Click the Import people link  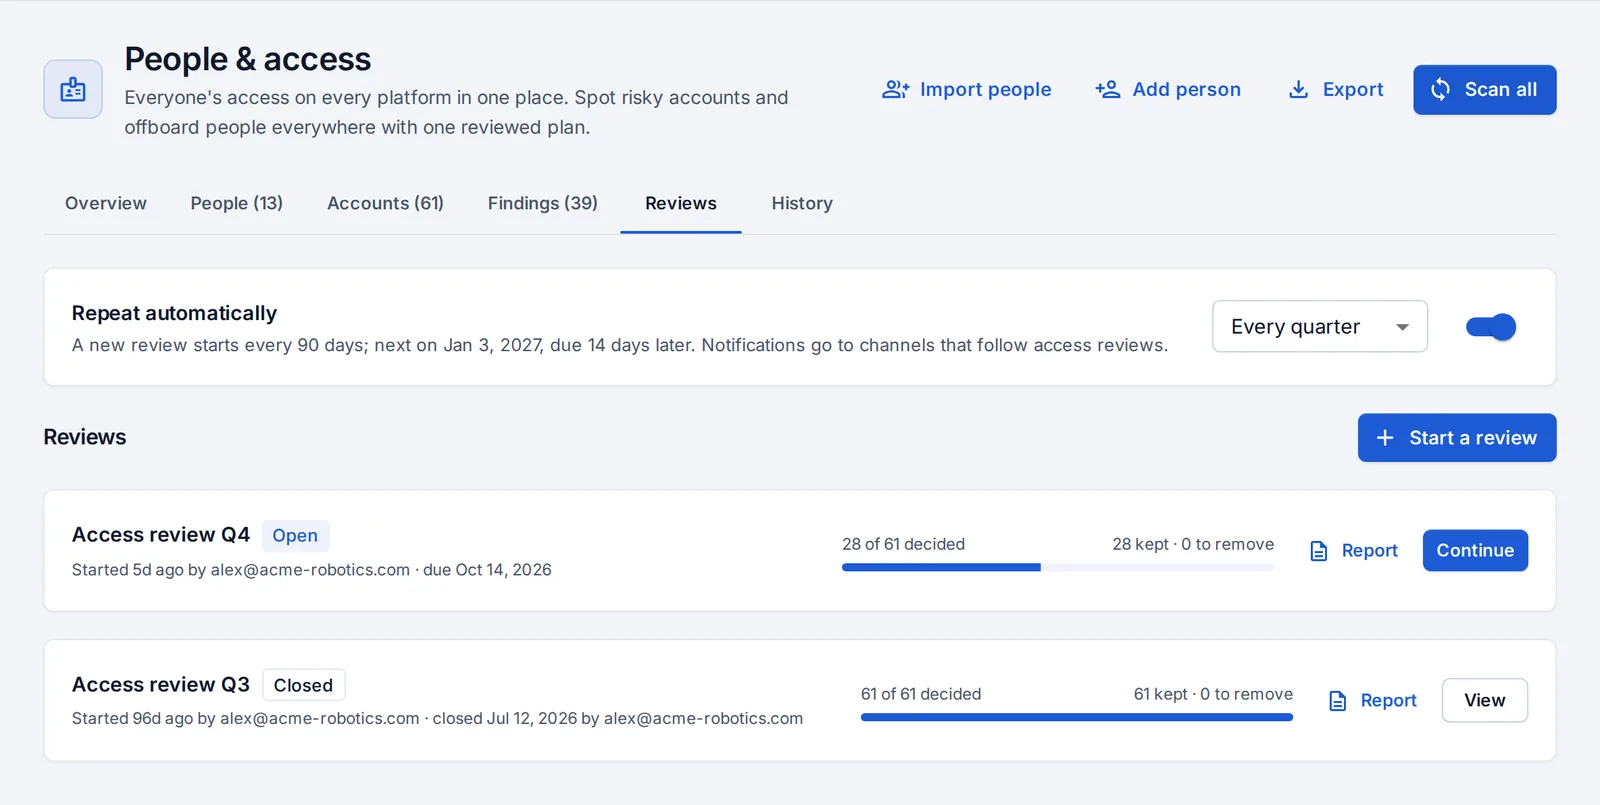(967, 90)
